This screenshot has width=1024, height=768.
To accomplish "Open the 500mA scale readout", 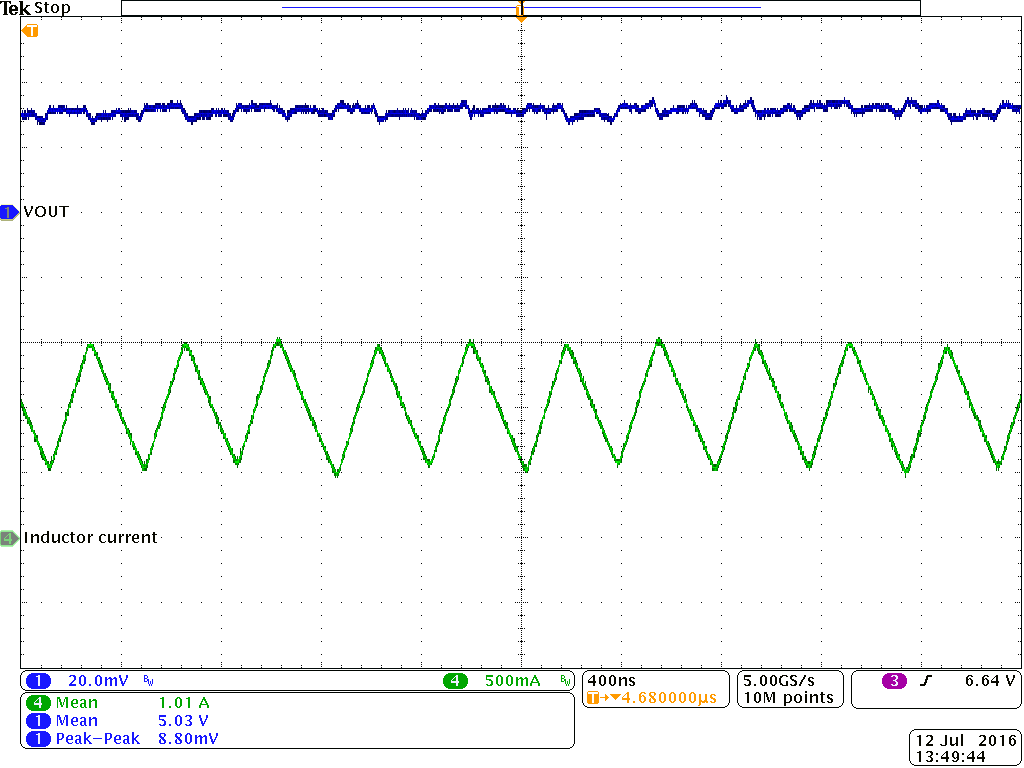I will pos(511,679).
